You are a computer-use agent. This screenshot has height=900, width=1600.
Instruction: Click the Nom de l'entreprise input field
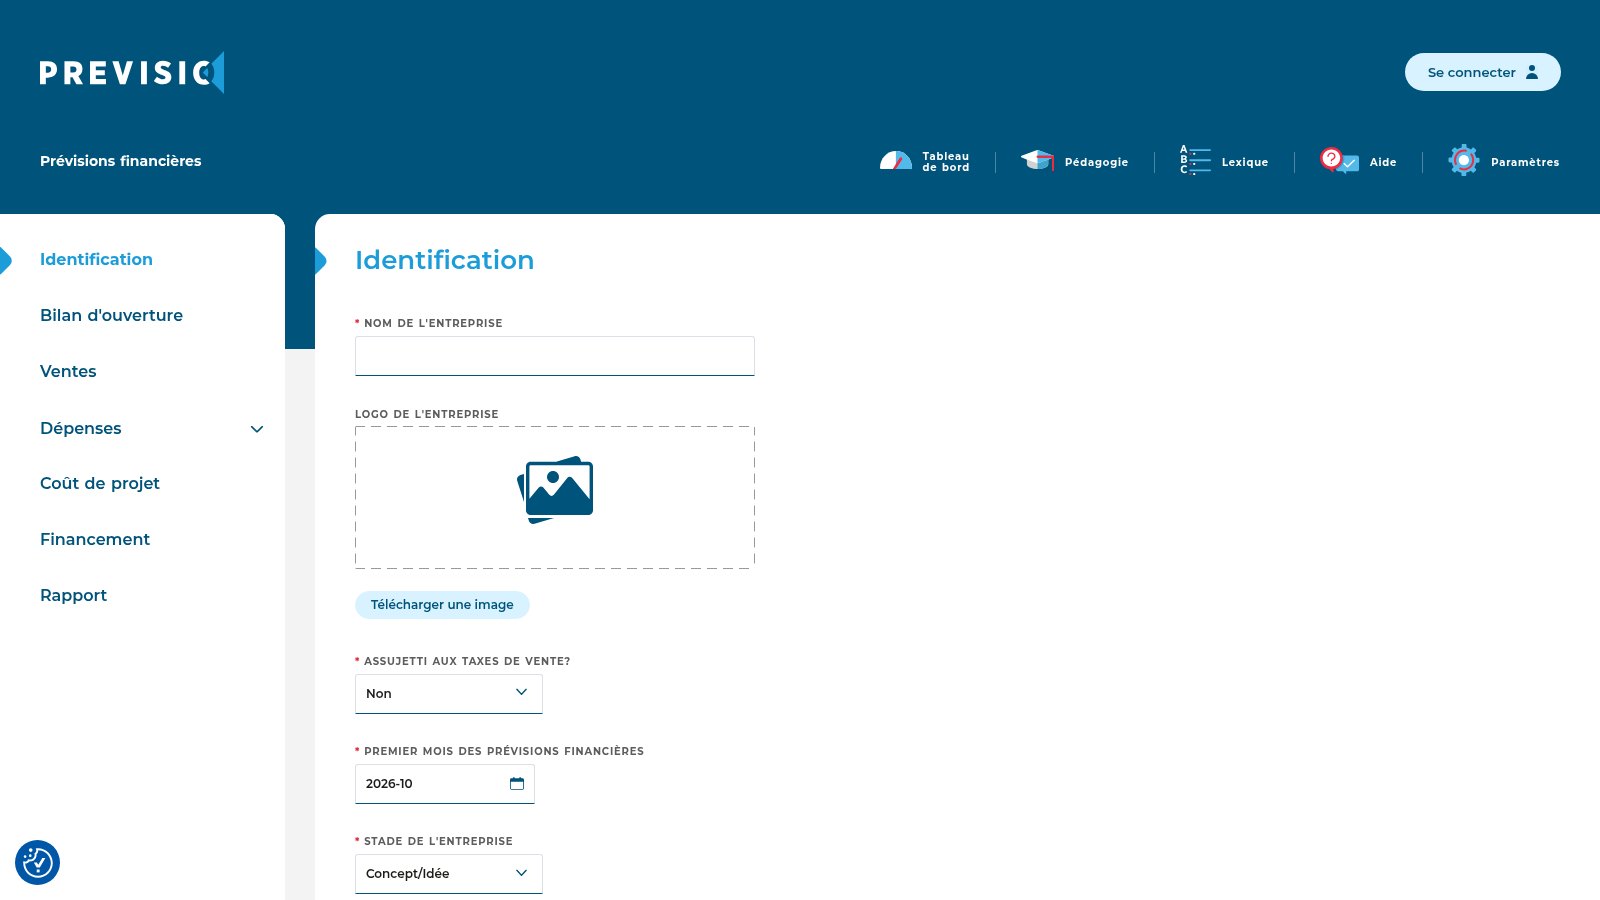555,356
